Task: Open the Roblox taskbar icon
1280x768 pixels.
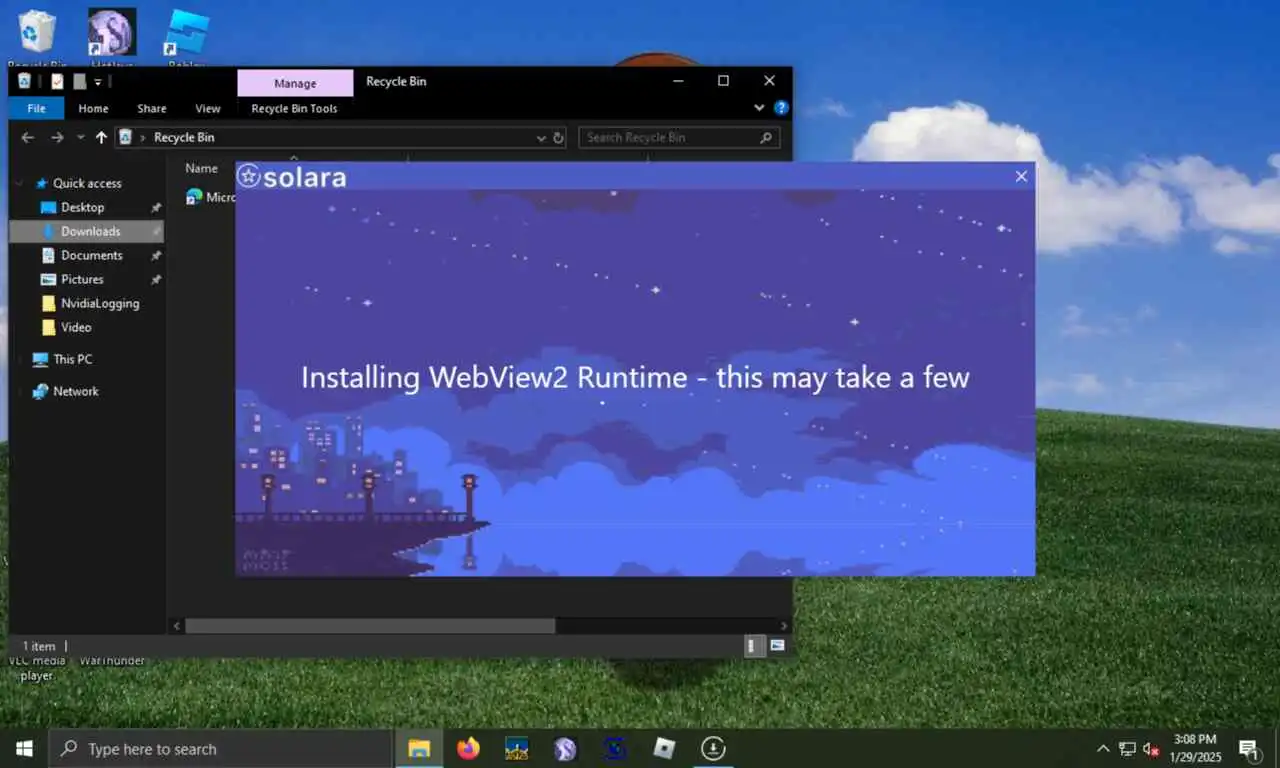Action: click(664, 748)
